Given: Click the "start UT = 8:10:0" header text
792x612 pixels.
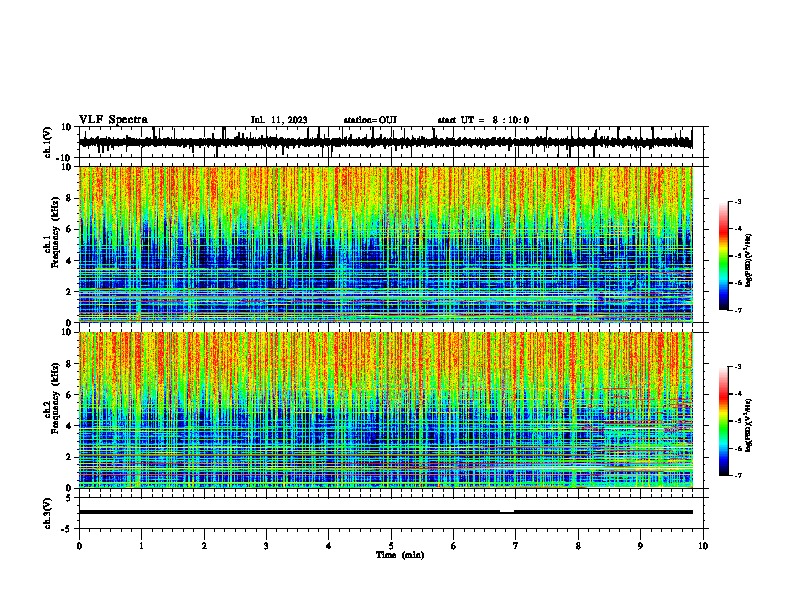Looking at the screenshot, I should tap(483, 120).
